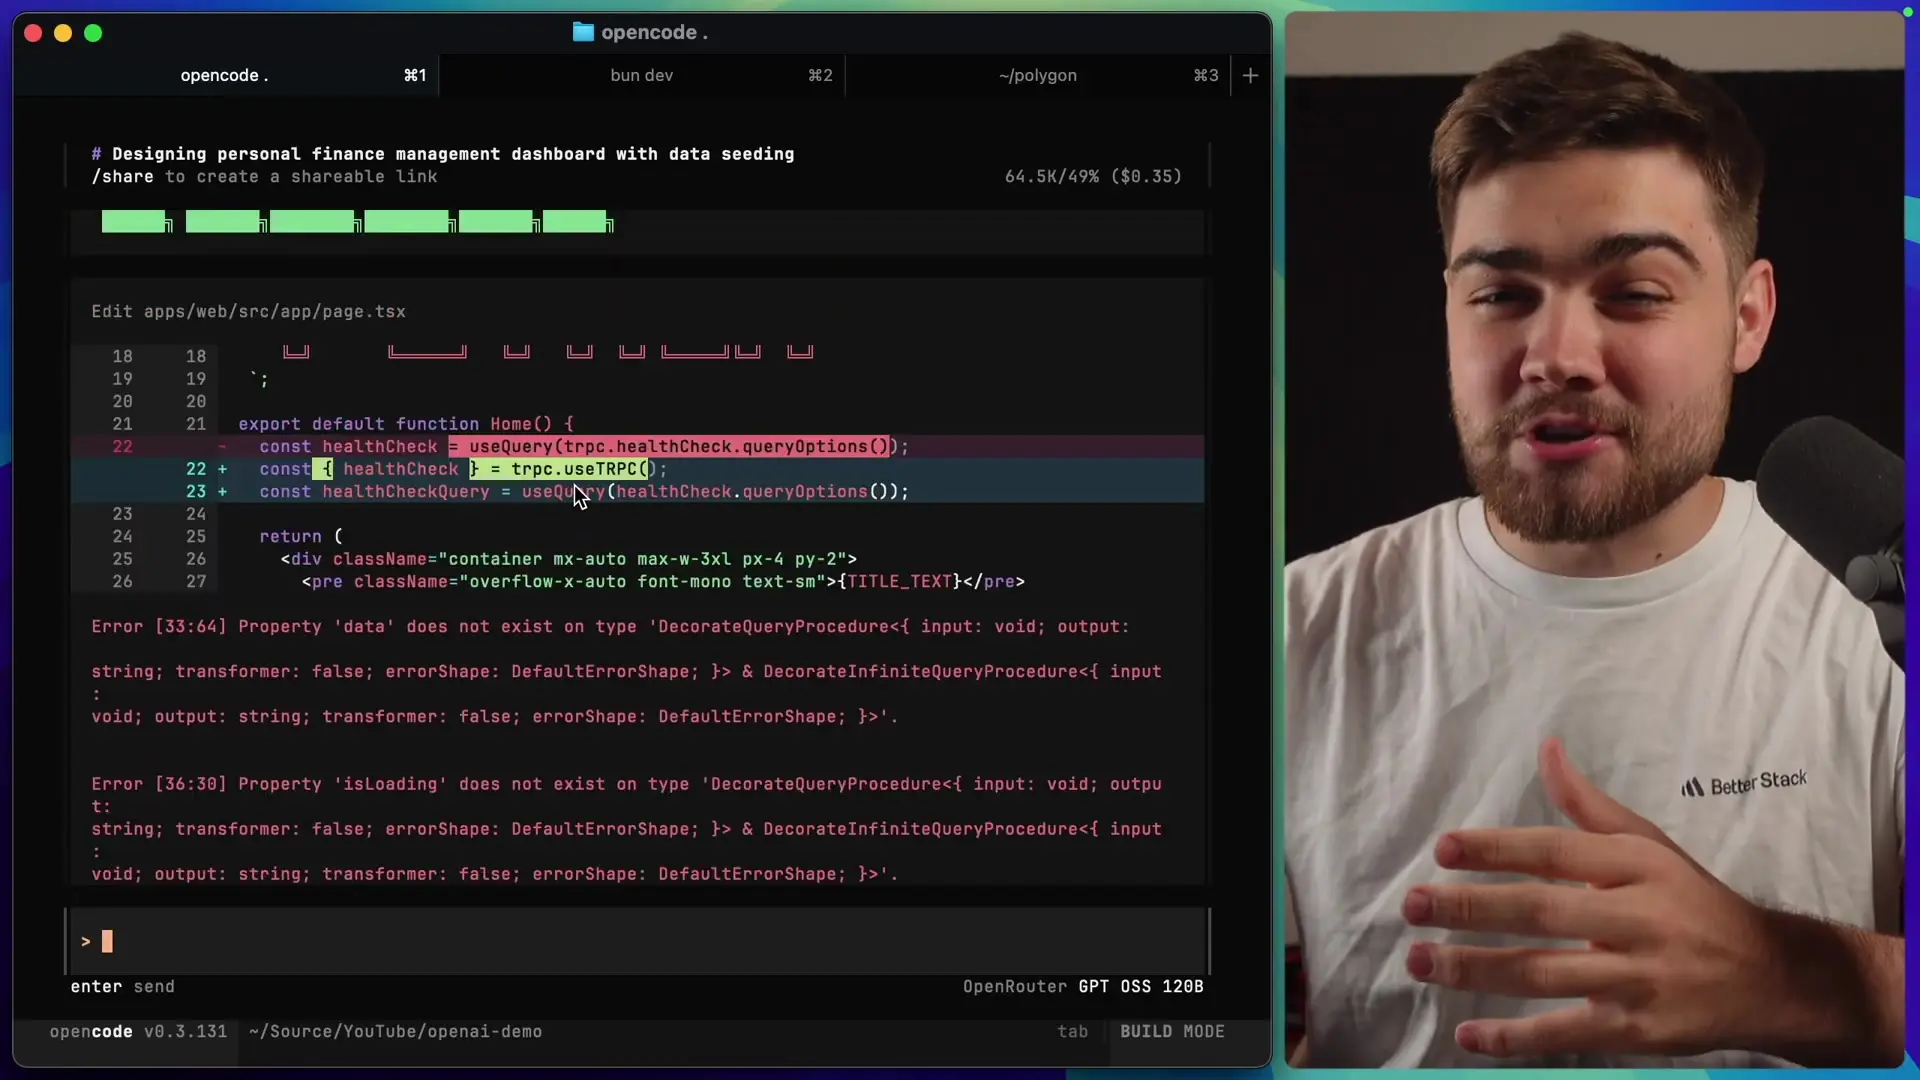
Task: Click the '~/Source/YouTube/openai-demo' path
Action: click(x=395, y=1031)
